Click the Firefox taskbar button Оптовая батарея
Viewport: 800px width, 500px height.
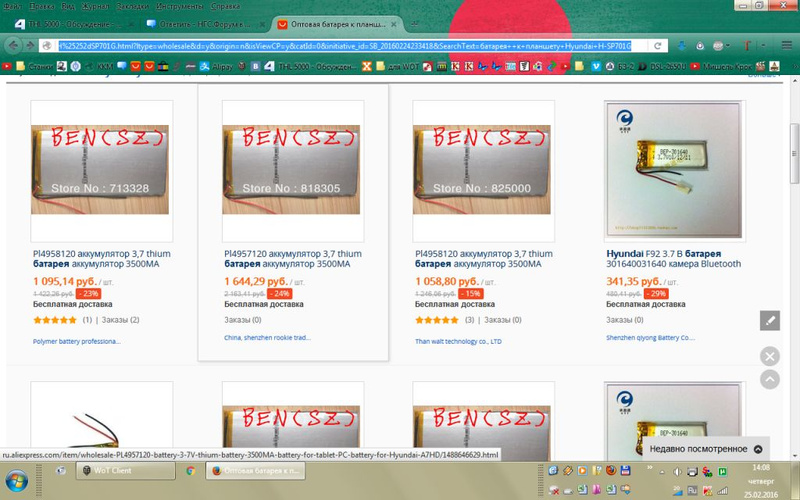click(256, 470)
